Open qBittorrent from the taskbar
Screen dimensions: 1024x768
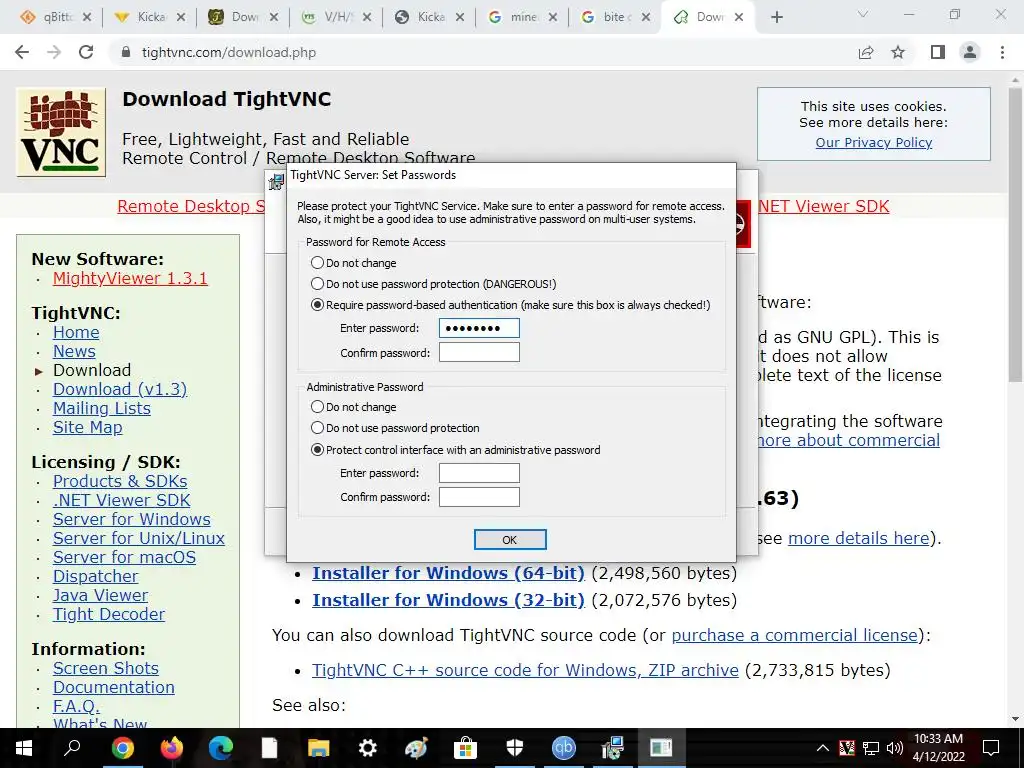564,748
